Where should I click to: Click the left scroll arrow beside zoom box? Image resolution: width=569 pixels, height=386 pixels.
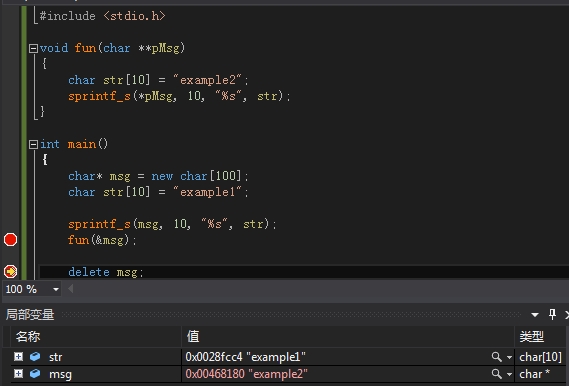coord(71,289)
